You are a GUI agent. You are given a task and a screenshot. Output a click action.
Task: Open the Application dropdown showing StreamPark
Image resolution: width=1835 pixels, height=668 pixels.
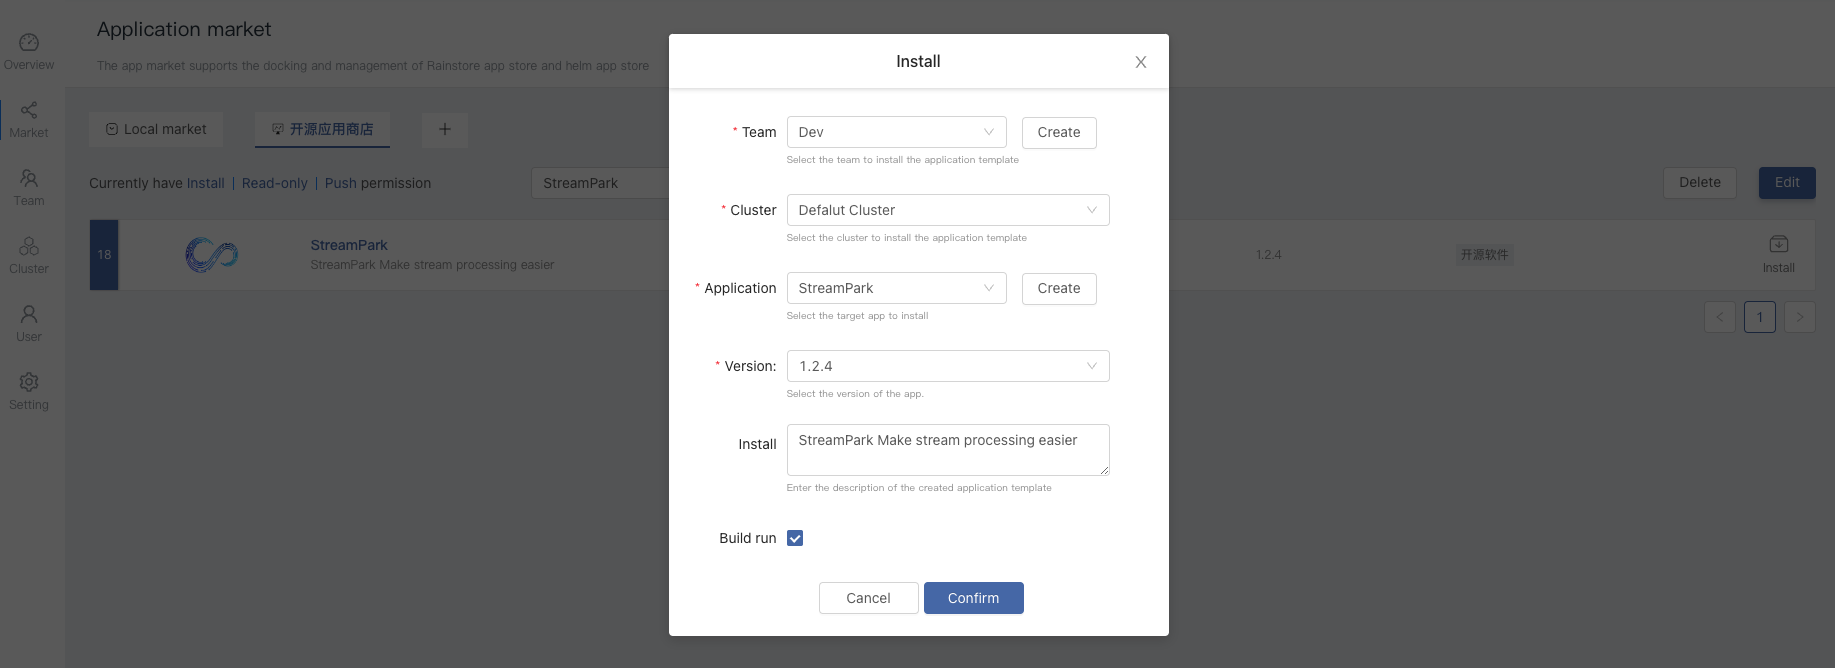[x=896, y=288]
